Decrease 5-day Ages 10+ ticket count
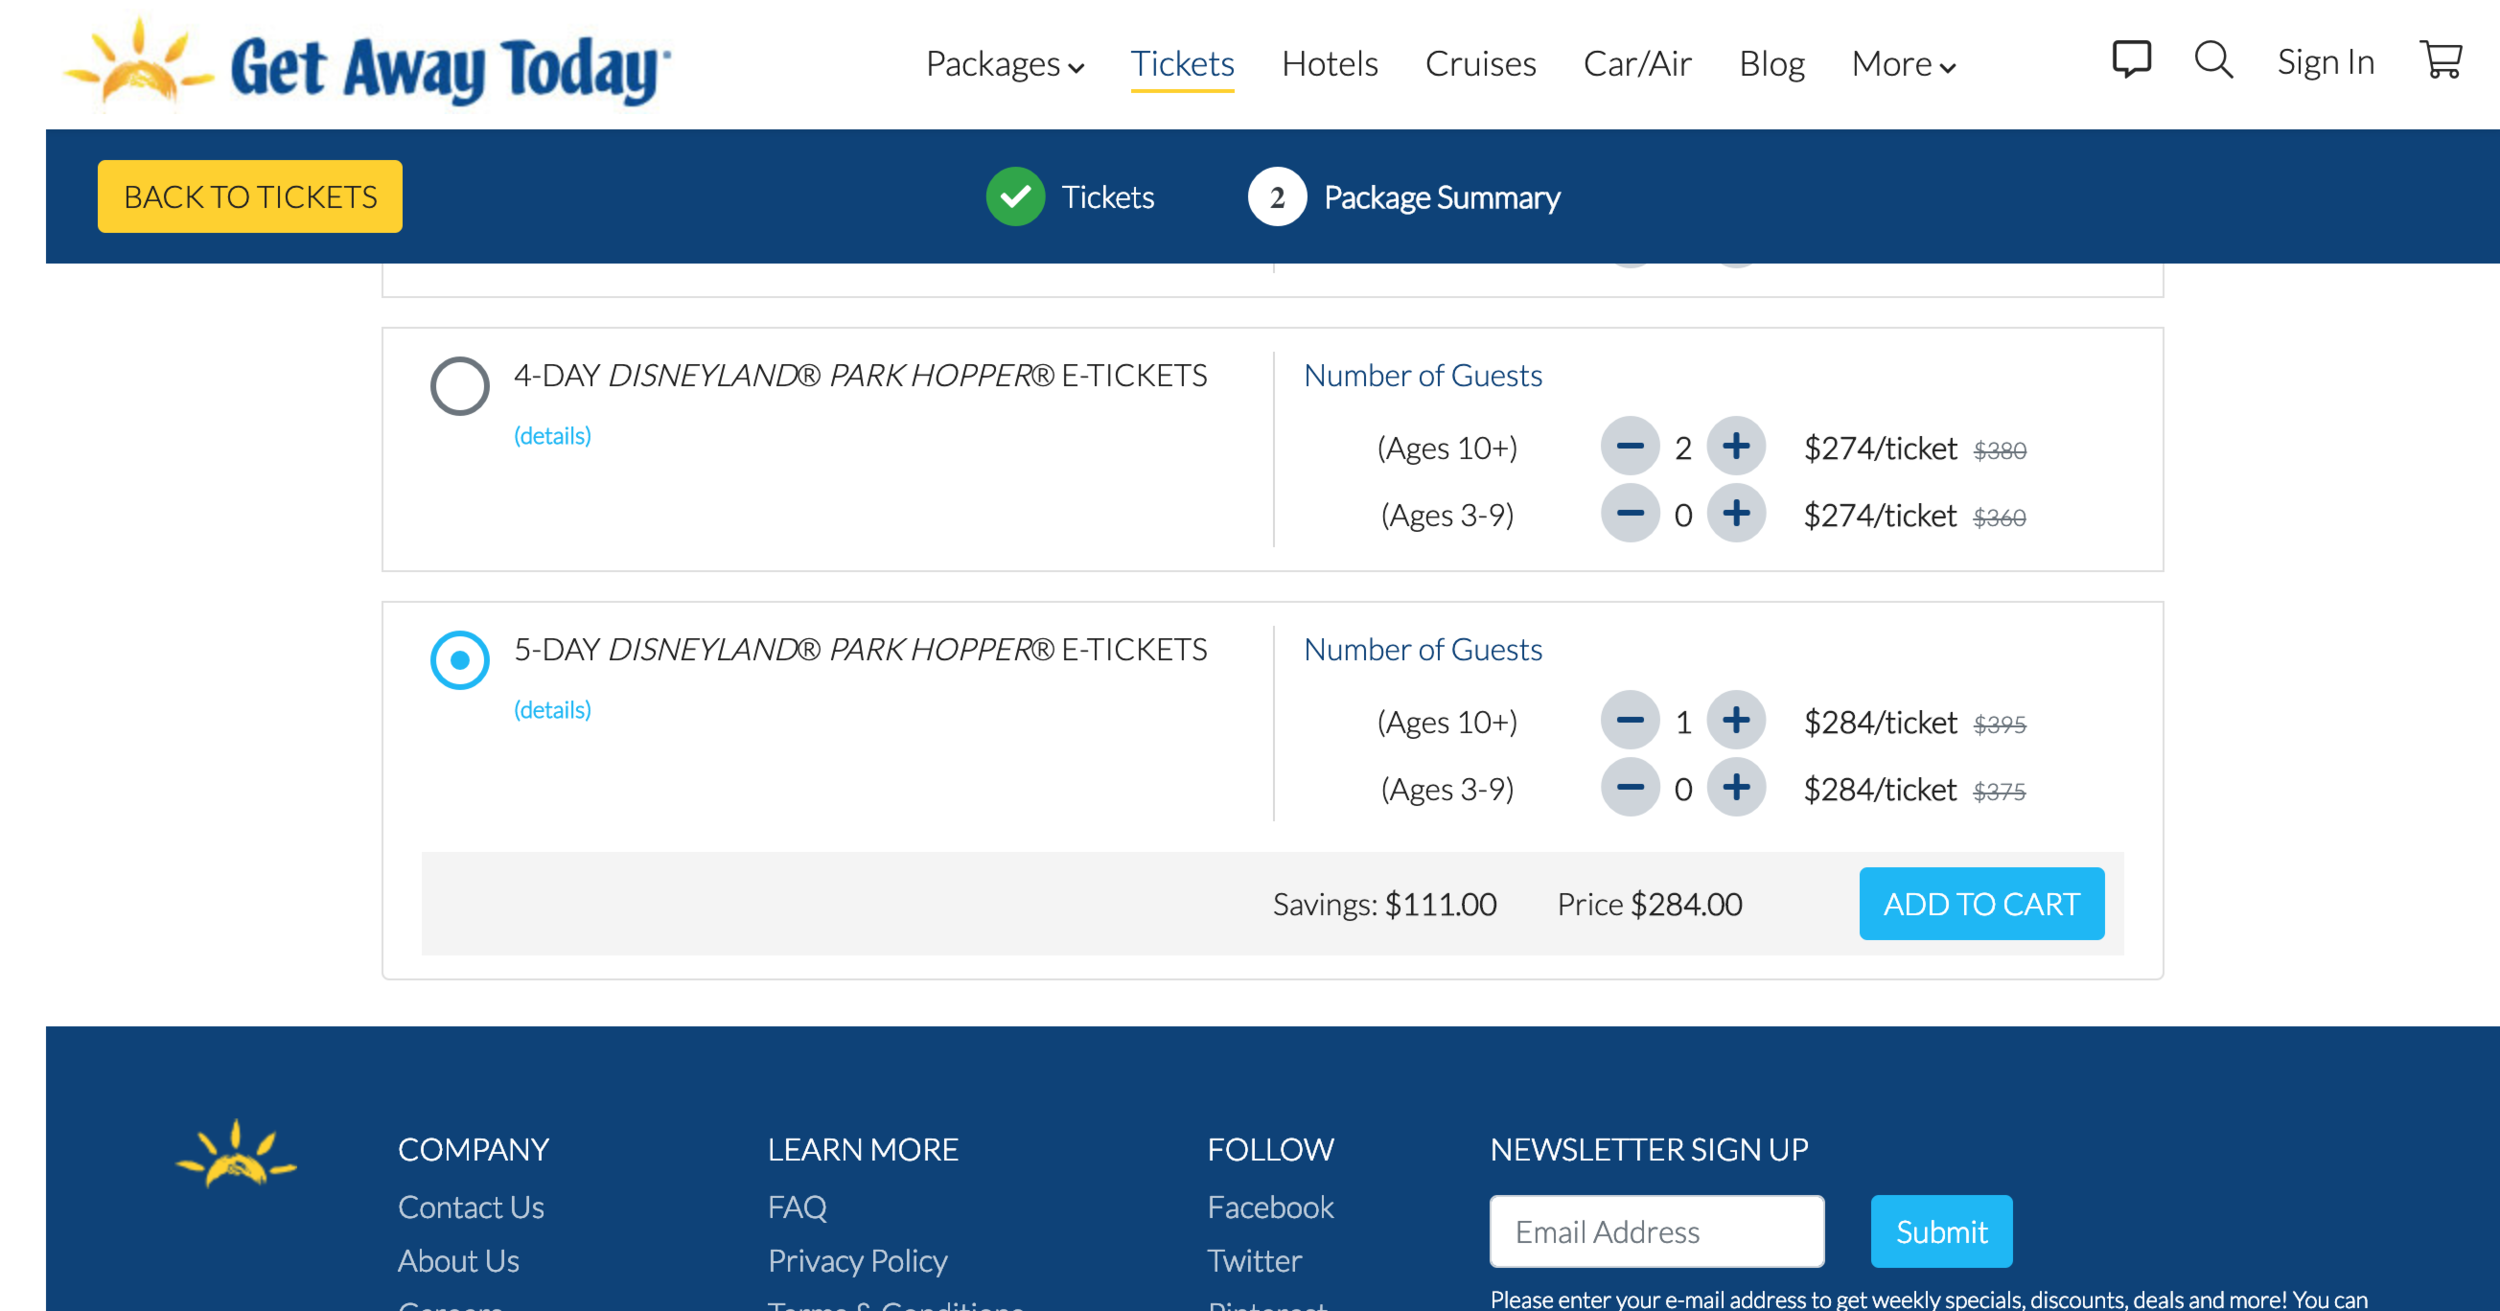2500x1311 pixels. (x=1630, y=720)
